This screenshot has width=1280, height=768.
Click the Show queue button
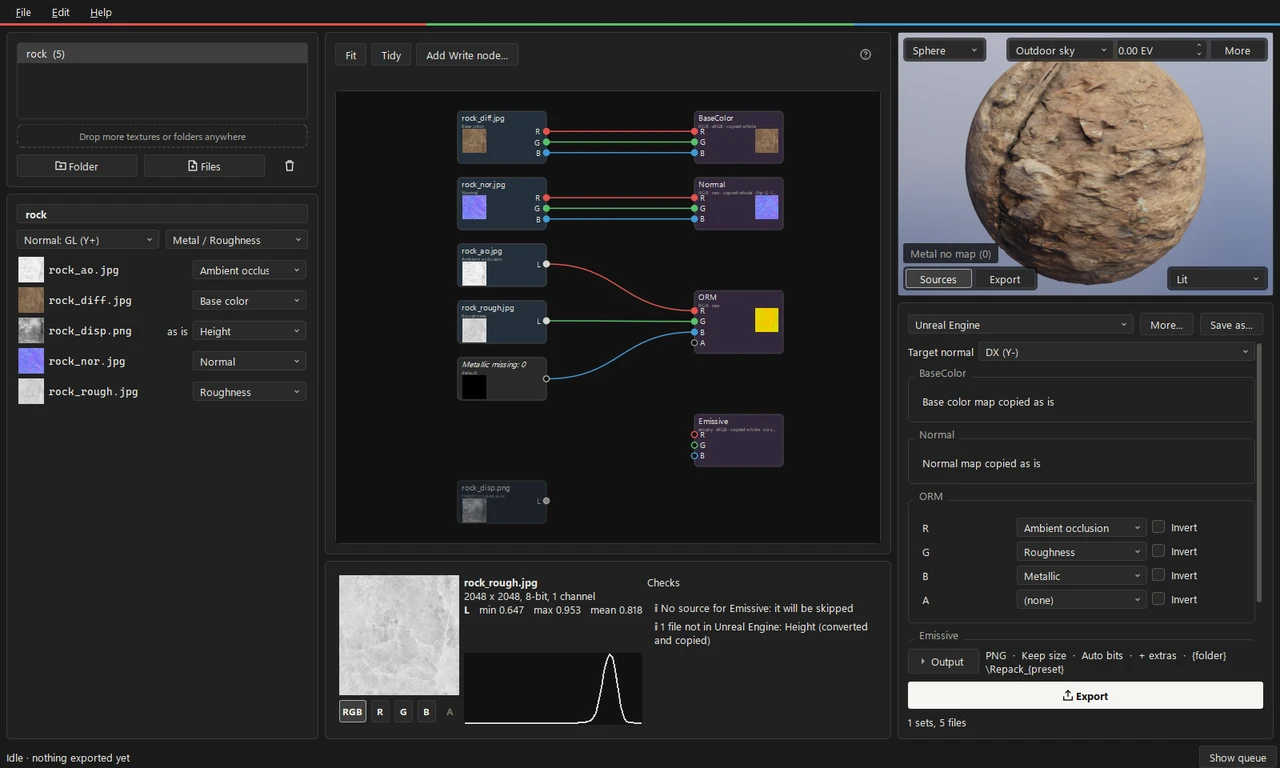pos(1237,757)
